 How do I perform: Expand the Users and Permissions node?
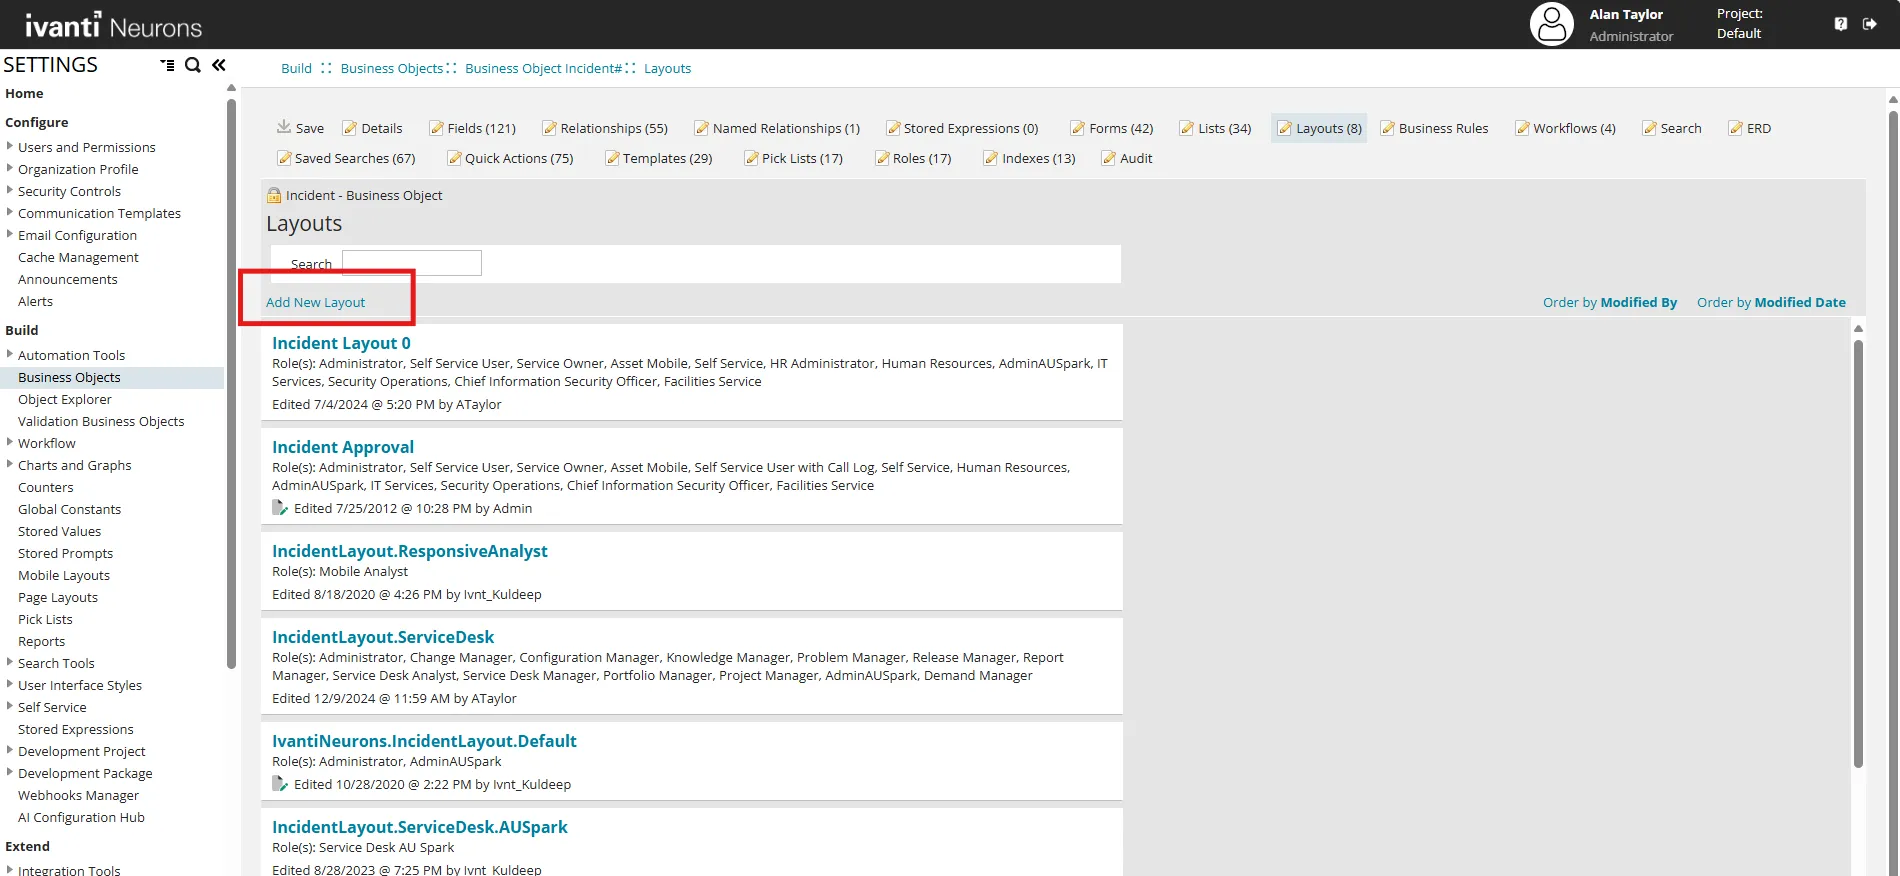pyautogui.click(x=10, y=146)
